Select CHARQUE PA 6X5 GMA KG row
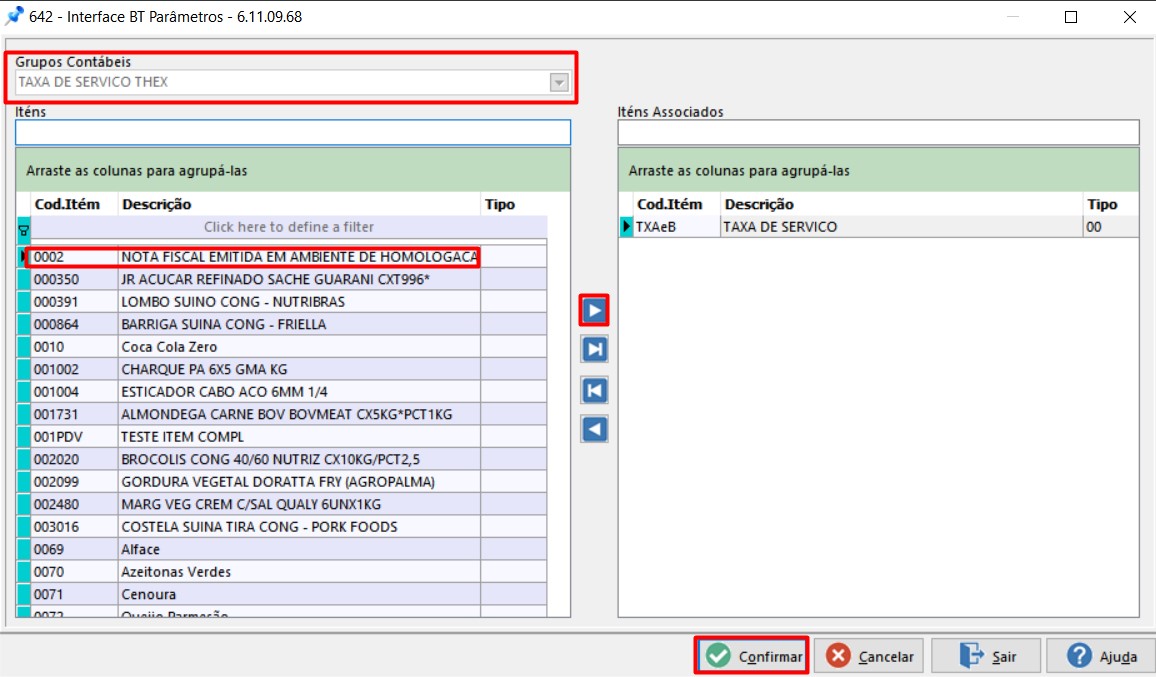The height and width of the screenshot is (677, 1156). coord(289,369)
